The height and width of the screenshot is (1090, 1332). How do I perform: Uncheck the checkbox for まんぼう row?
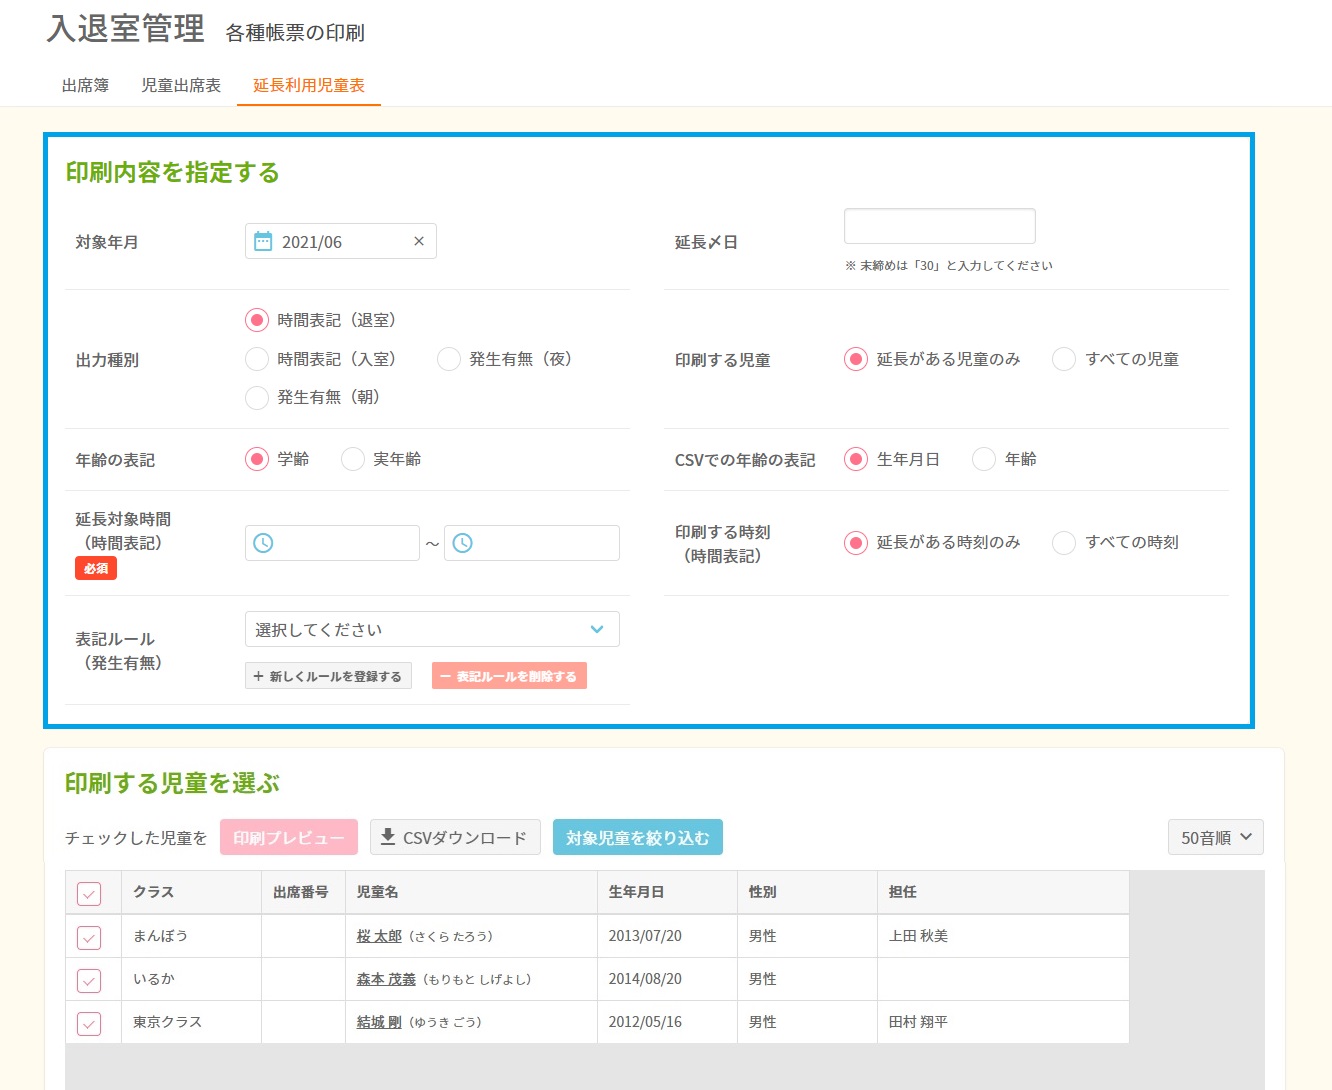click(x=89, y=937)
